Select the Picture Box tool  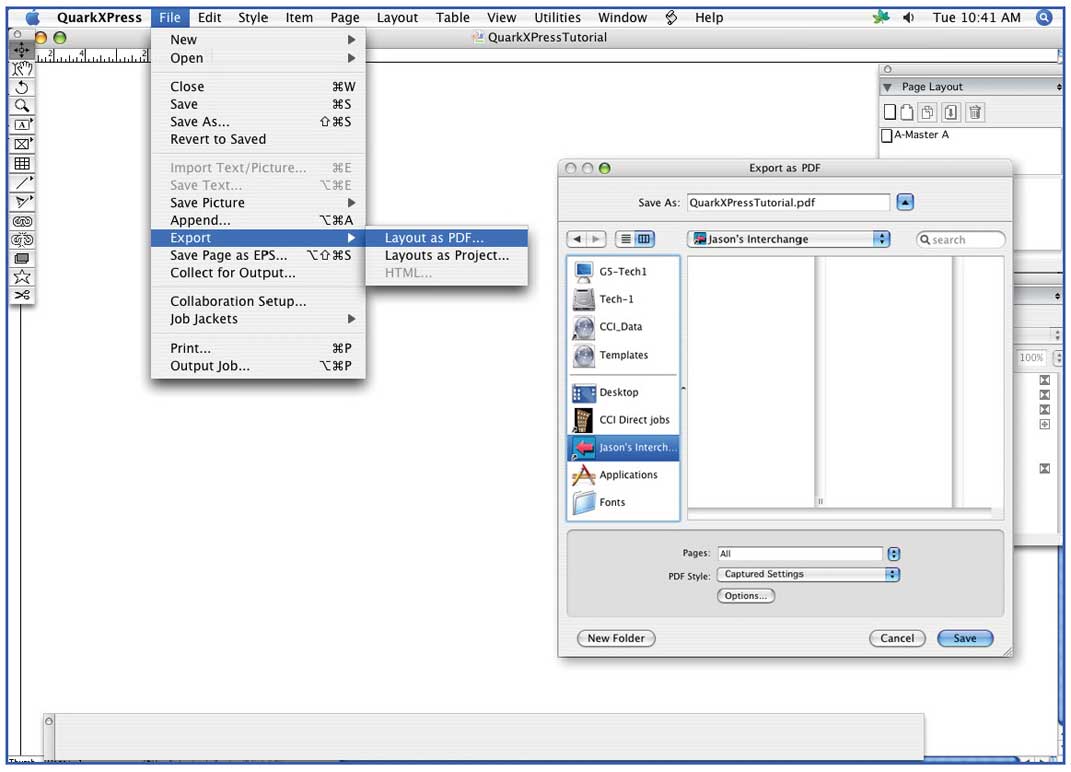click(x=22, y=144)
